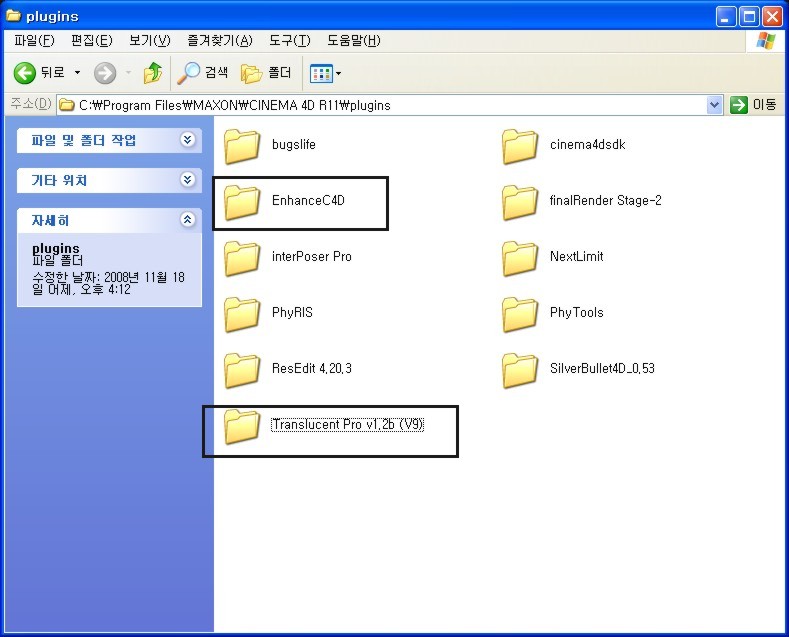Maximize the plugins window
The image size is (789, 637).
click(749, 17)
